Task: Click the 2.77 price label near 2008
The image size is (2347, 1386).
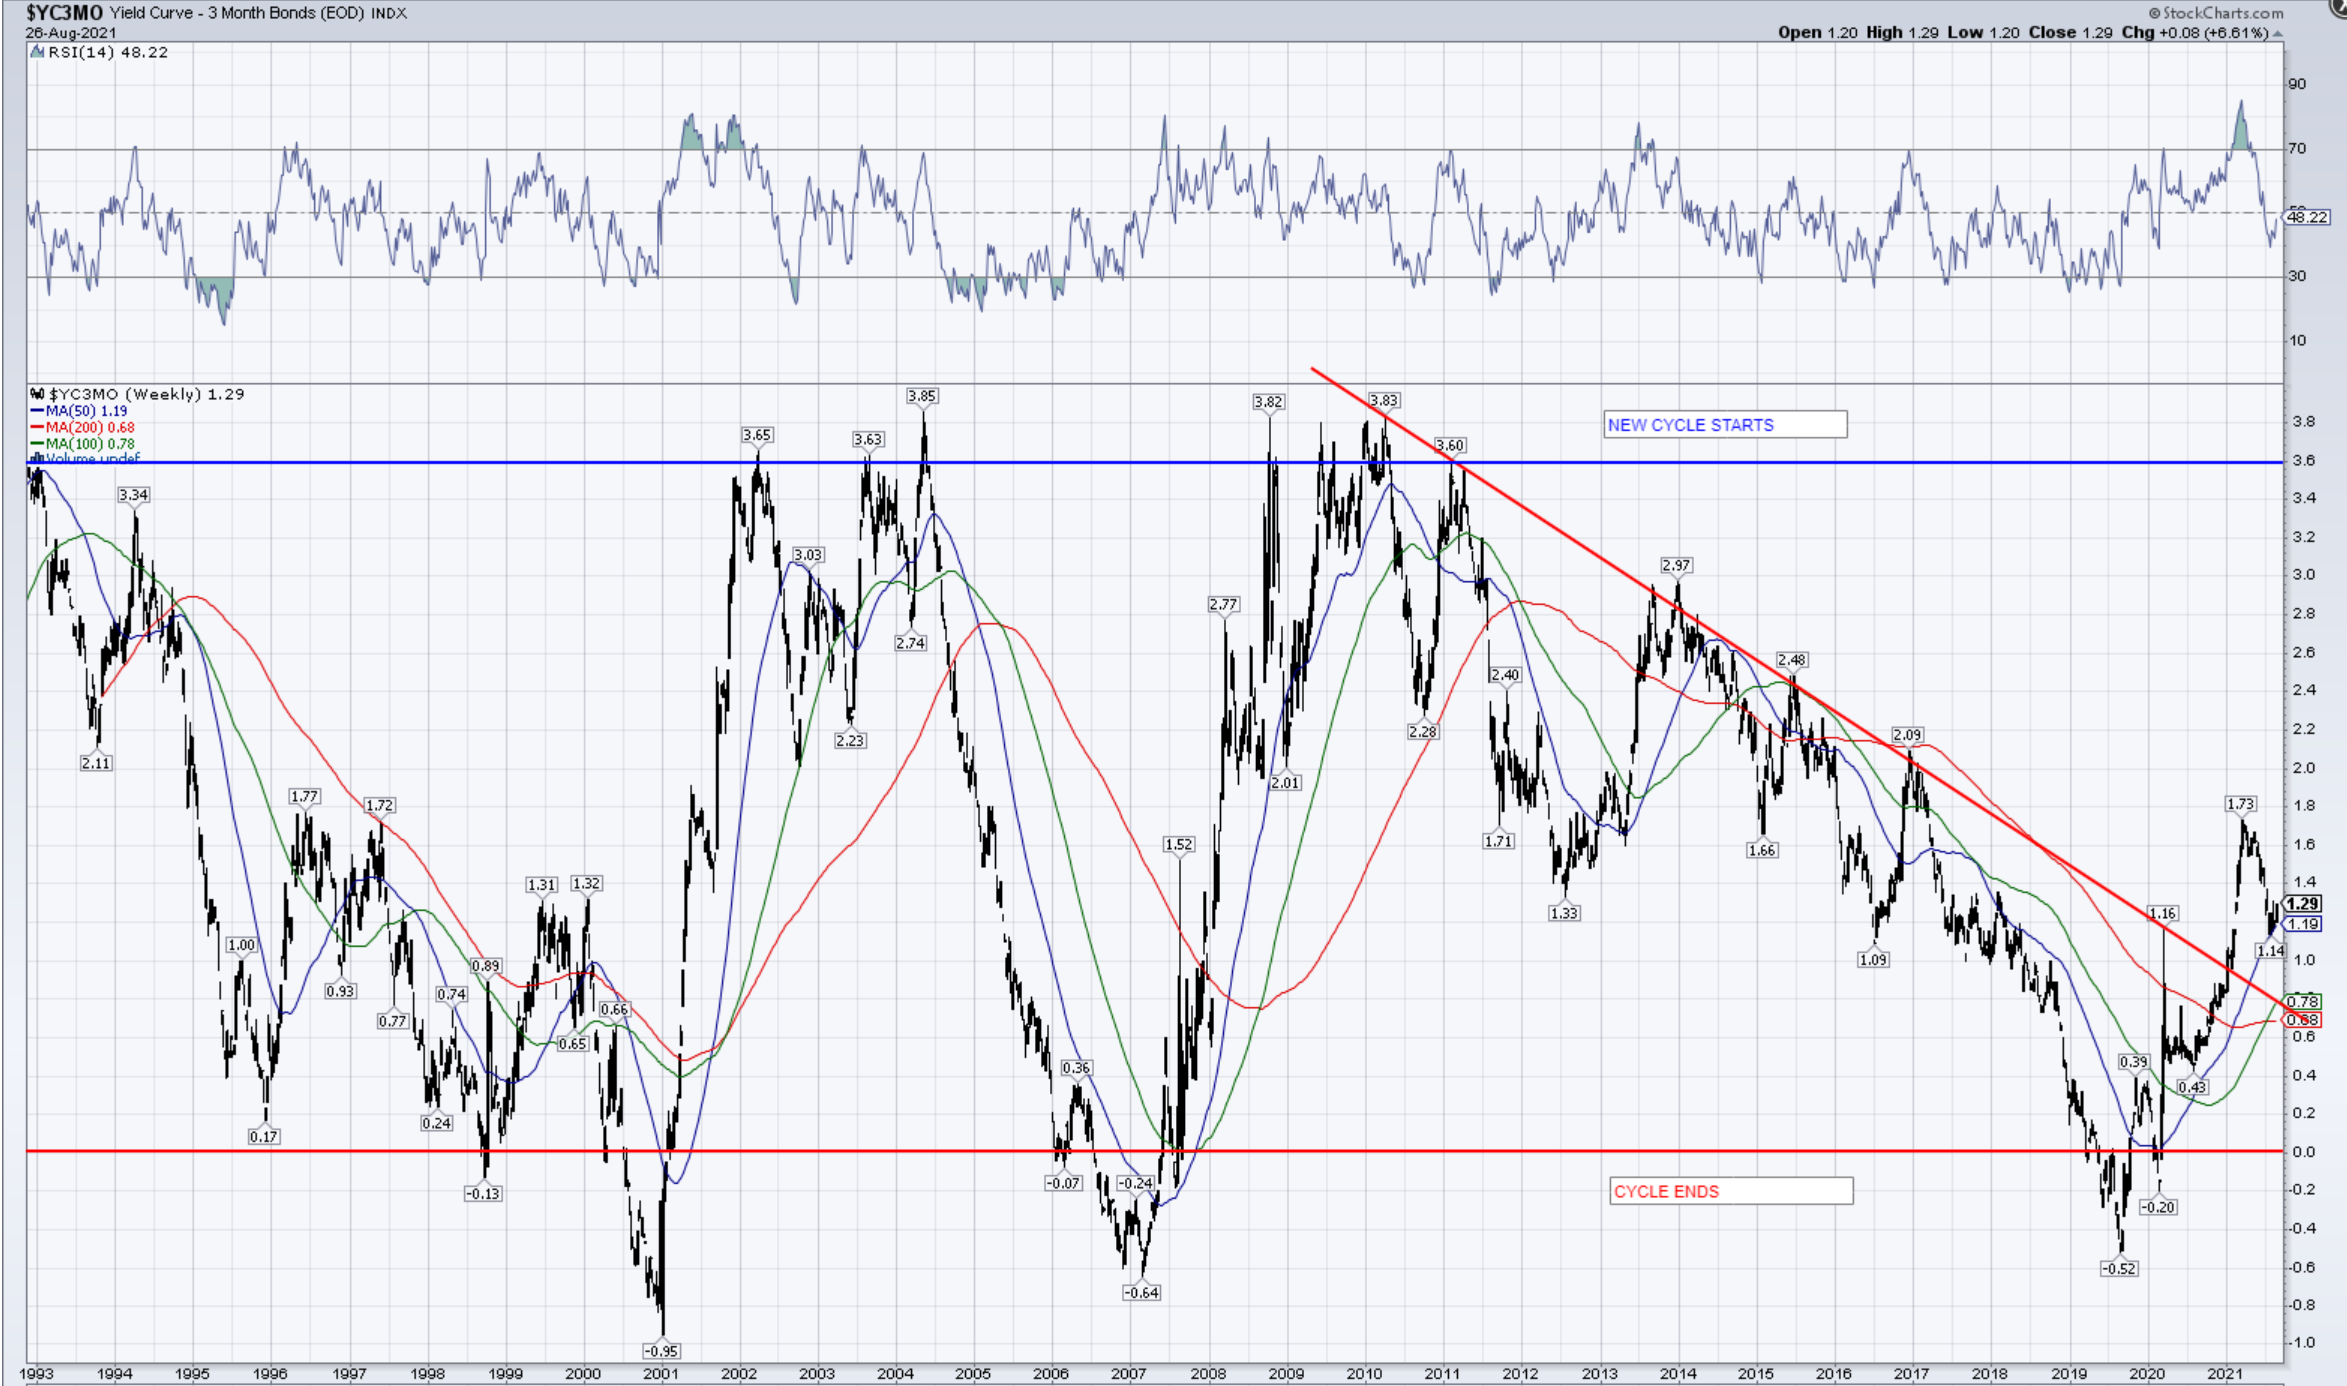Action: point(1223,604)
